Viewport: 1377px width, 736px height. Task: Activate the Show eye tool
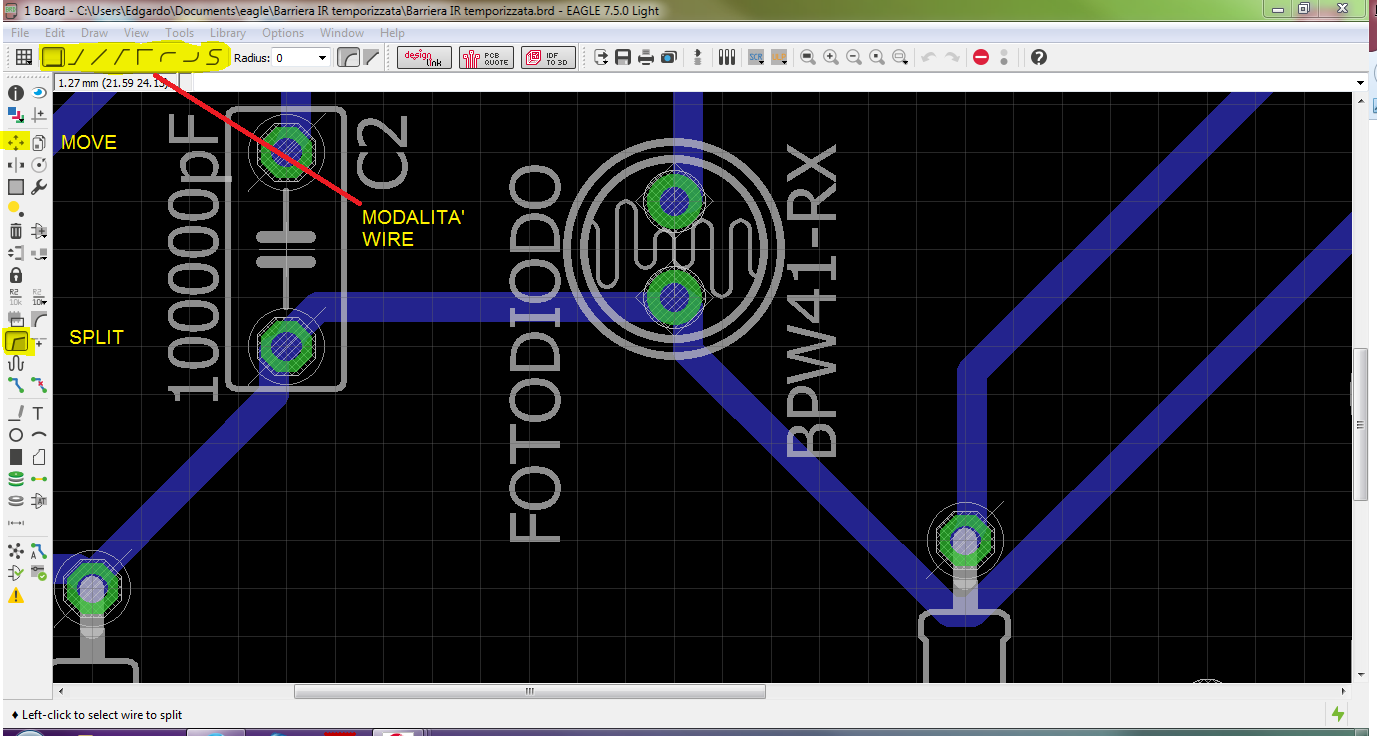tap(39, 93)
